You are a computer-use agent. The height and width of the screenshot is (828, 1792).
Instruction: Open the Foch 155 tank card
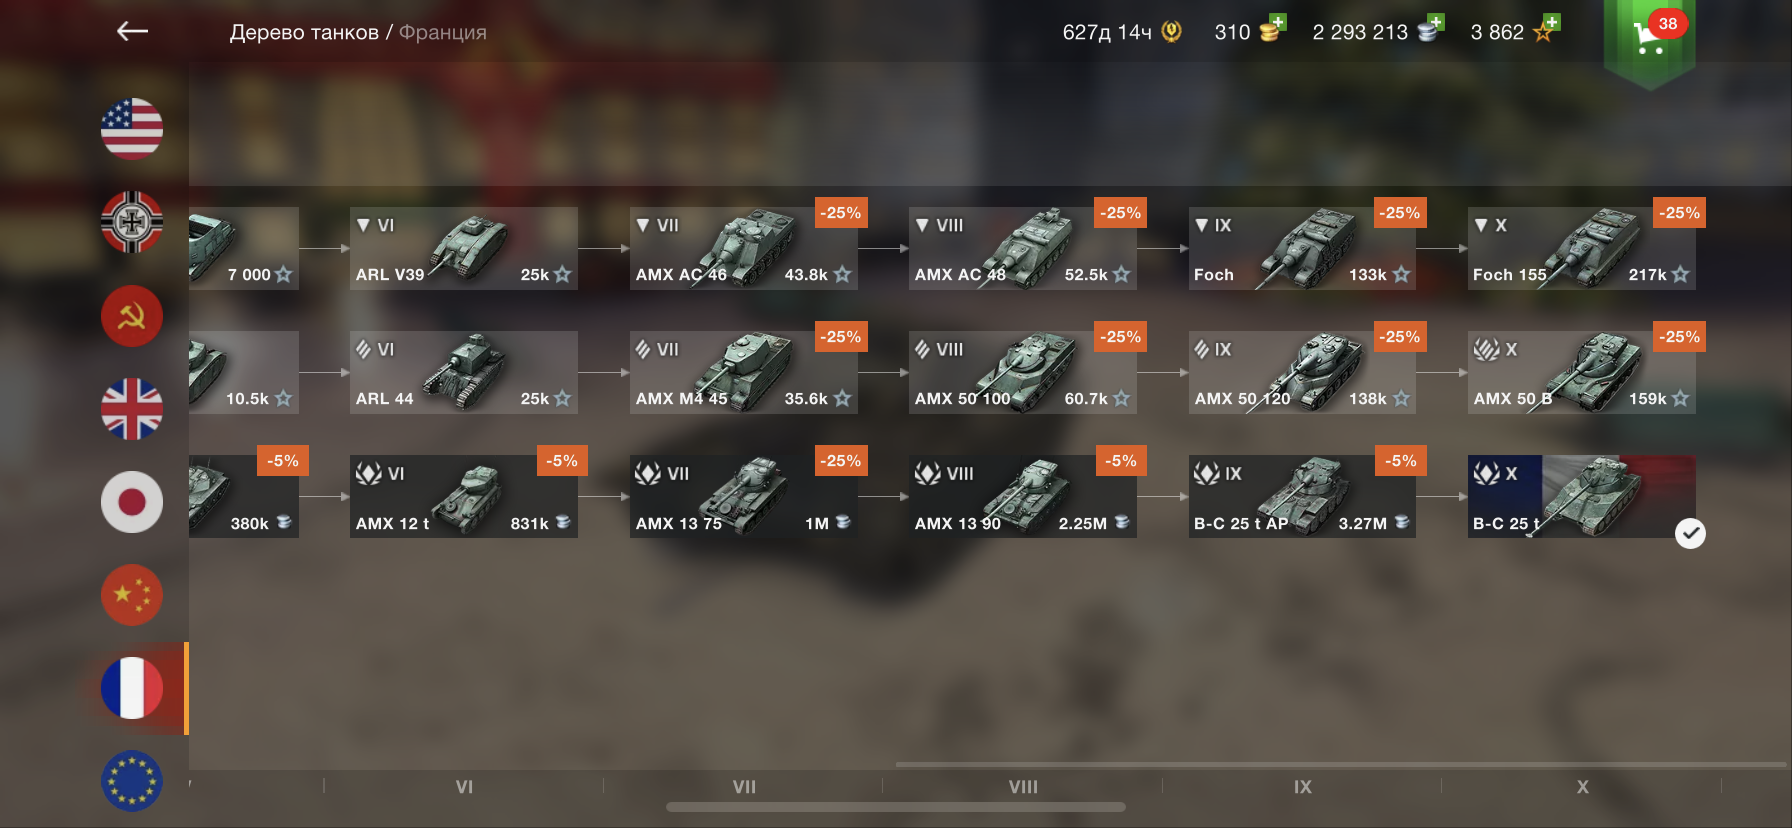click(x=1581, y=248)
